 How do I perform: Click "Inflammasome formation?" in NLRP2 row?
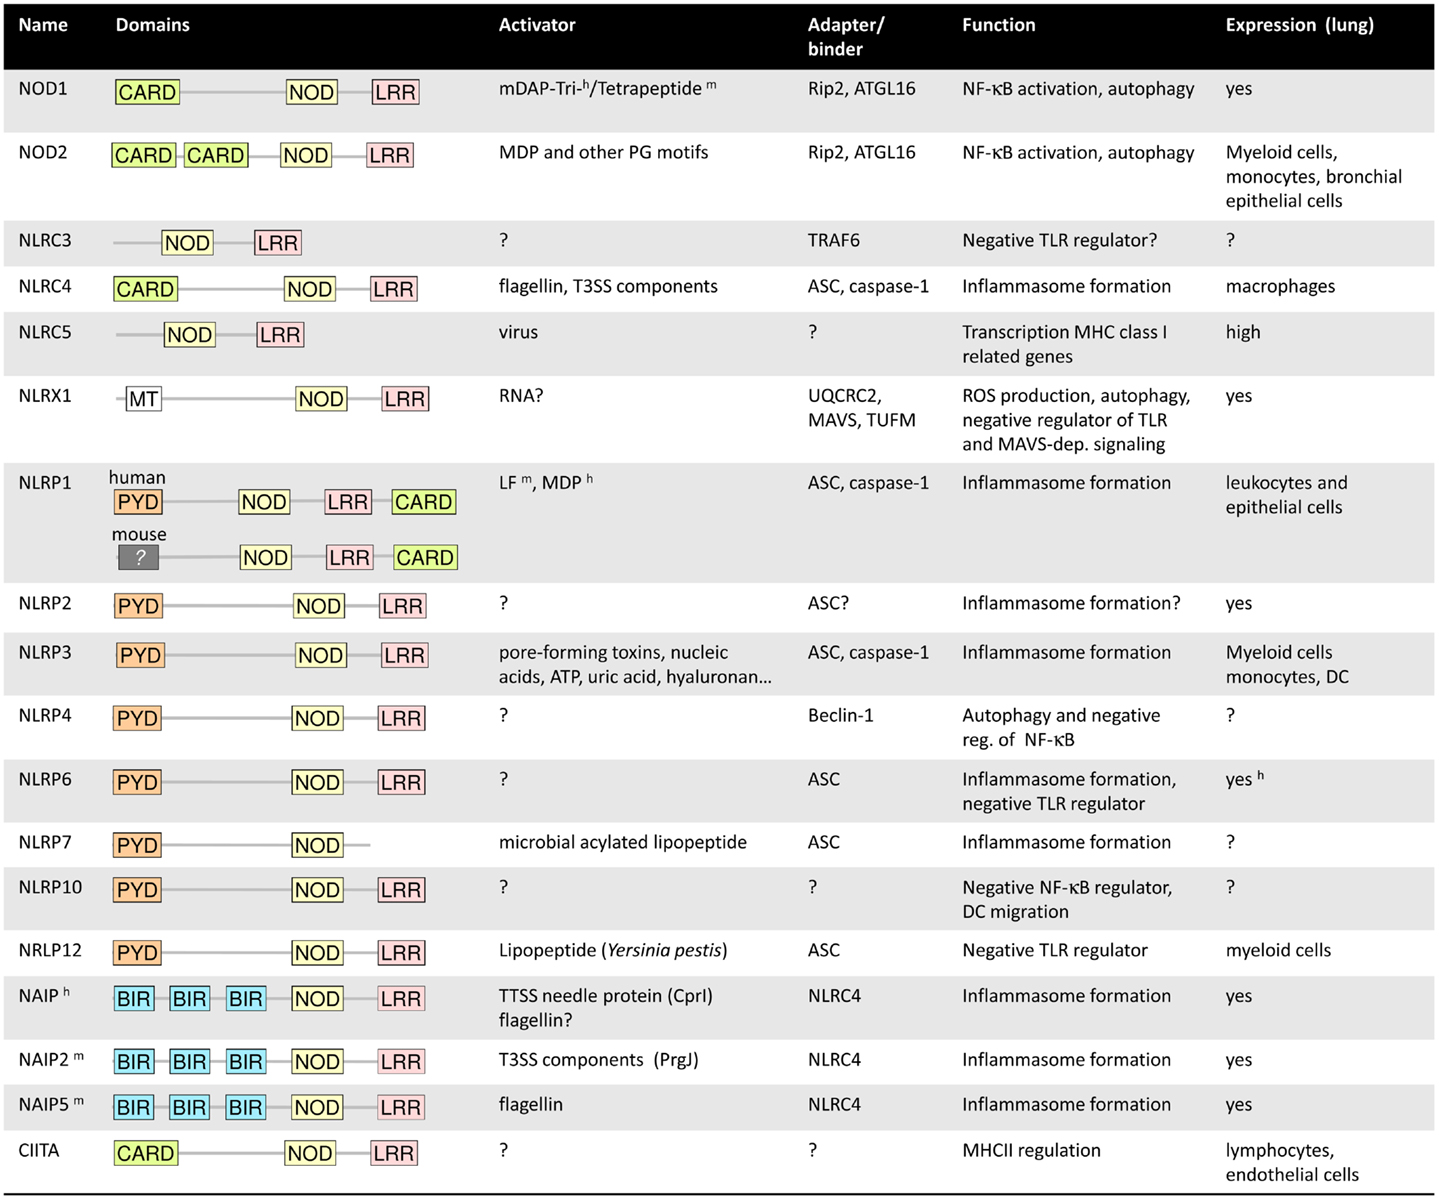1071,603
